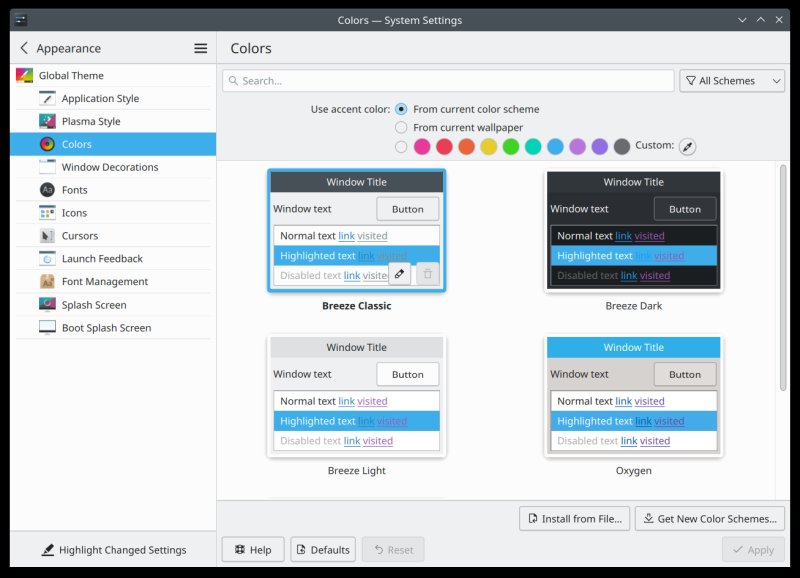Open the All Schemes filter dropdown
Image resolution: width=800 pixels, height=578 pixels.
[x=732, y=81]
